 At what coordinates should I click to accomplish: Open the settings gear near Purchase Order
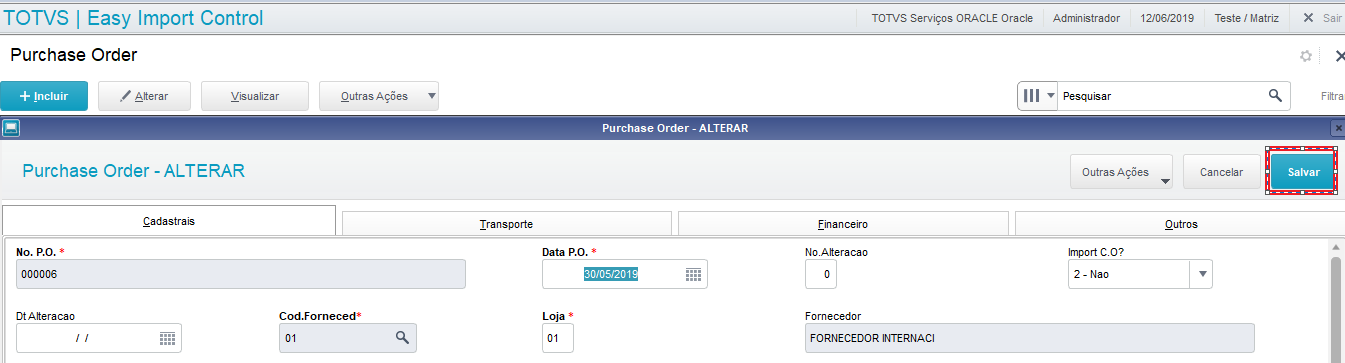pos(1306,56)
